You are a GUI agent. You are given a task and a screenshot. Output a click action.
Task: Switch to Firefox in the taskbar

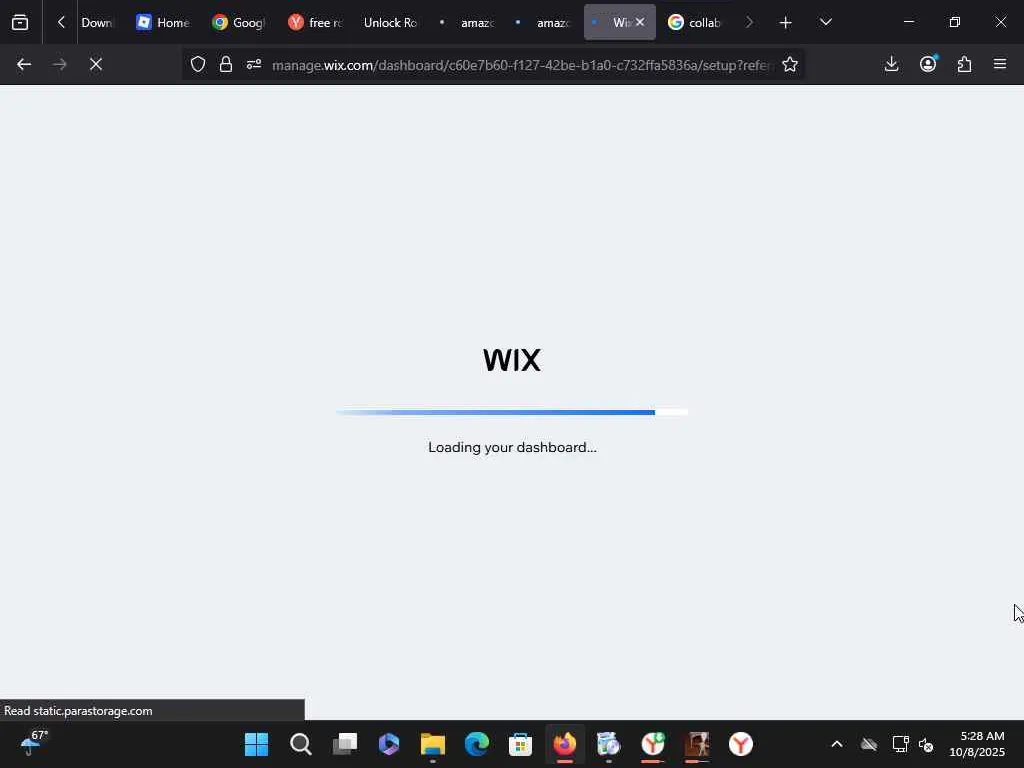[x=565, y=744]
